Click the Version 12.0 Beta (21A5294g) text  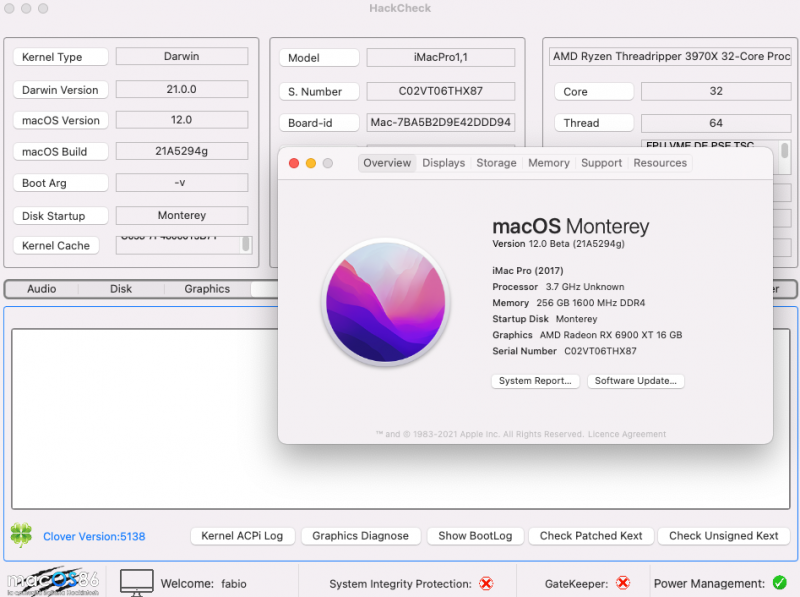click(x=558, y=243)
